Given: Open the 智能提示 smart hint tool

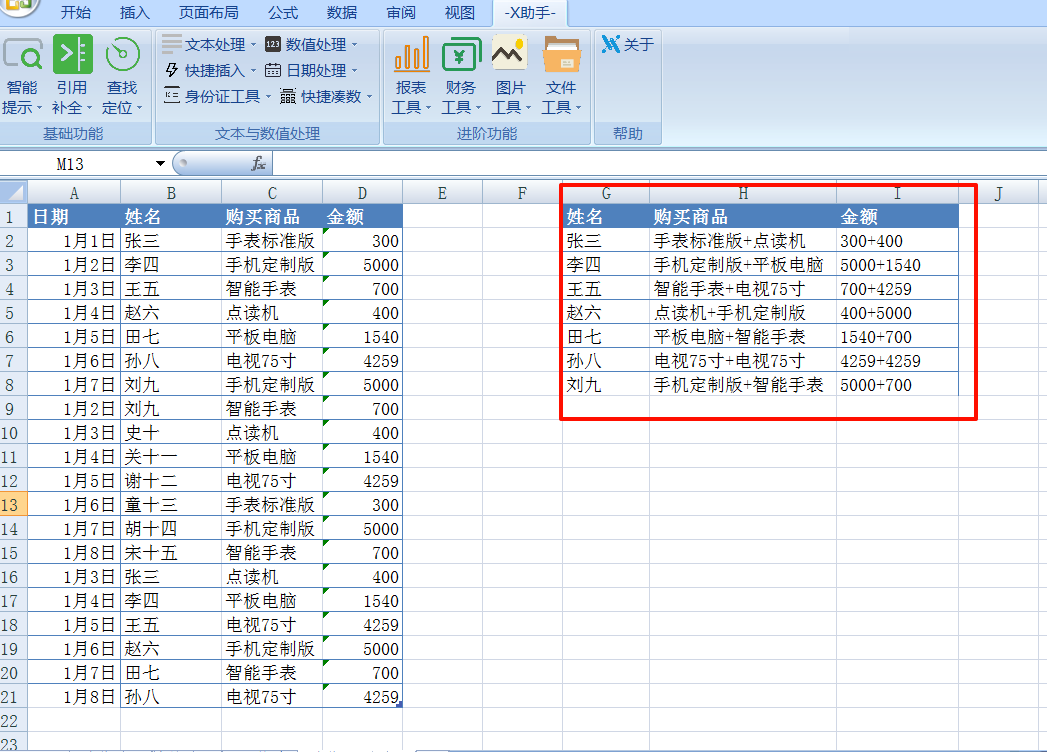Looking at the screenshot, I should (x=23, y=75).
